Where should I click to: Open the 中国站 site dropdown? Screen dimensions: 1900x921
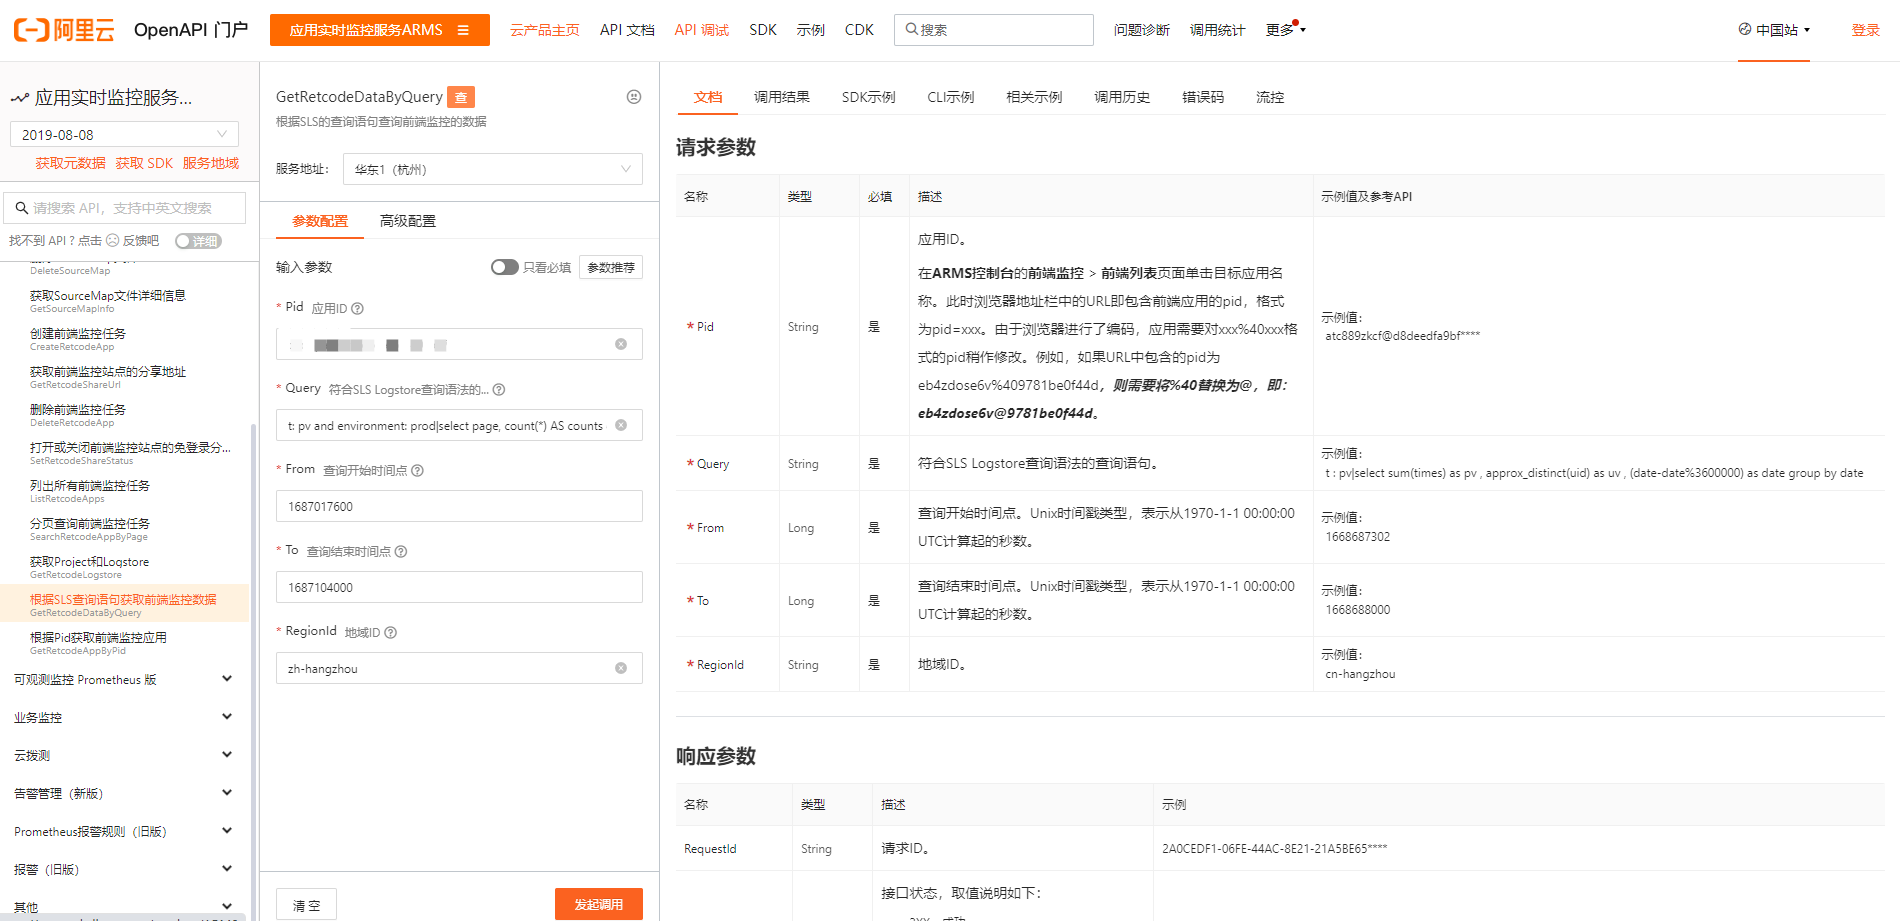tap(1774, 30)
